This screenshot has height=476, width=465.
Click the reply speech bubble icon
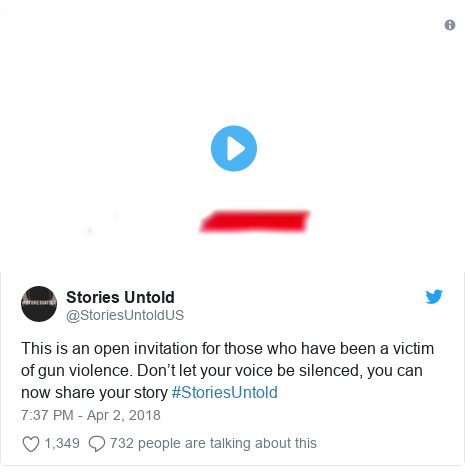(97, 444)
